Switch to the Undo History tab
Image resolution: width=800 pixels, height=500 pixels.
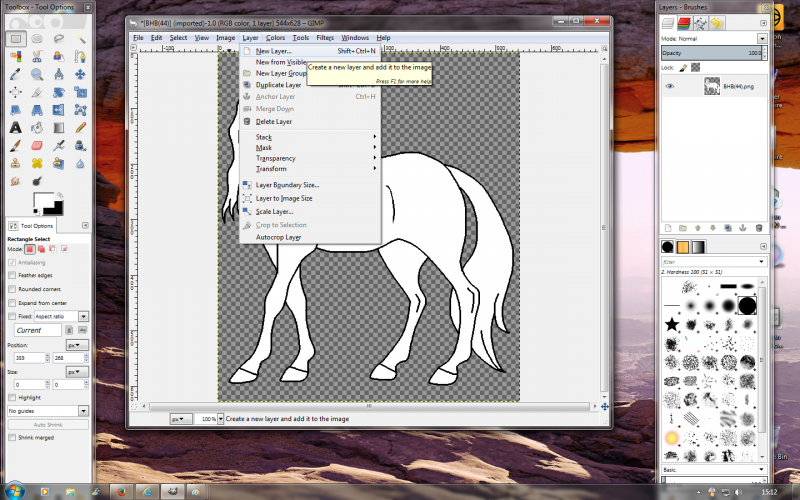(717, 23)
